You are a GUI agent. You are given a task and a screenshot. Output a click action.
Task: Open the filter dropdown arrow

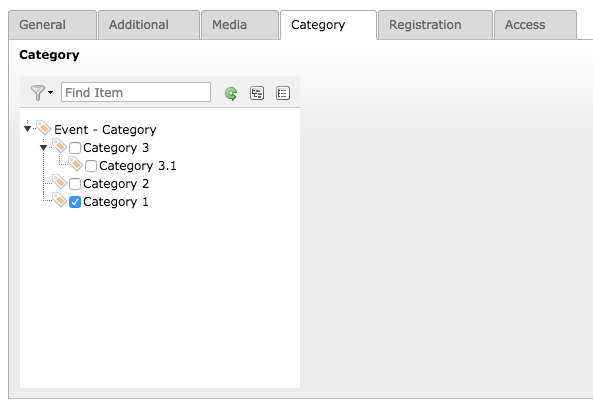tap(50, 93)
